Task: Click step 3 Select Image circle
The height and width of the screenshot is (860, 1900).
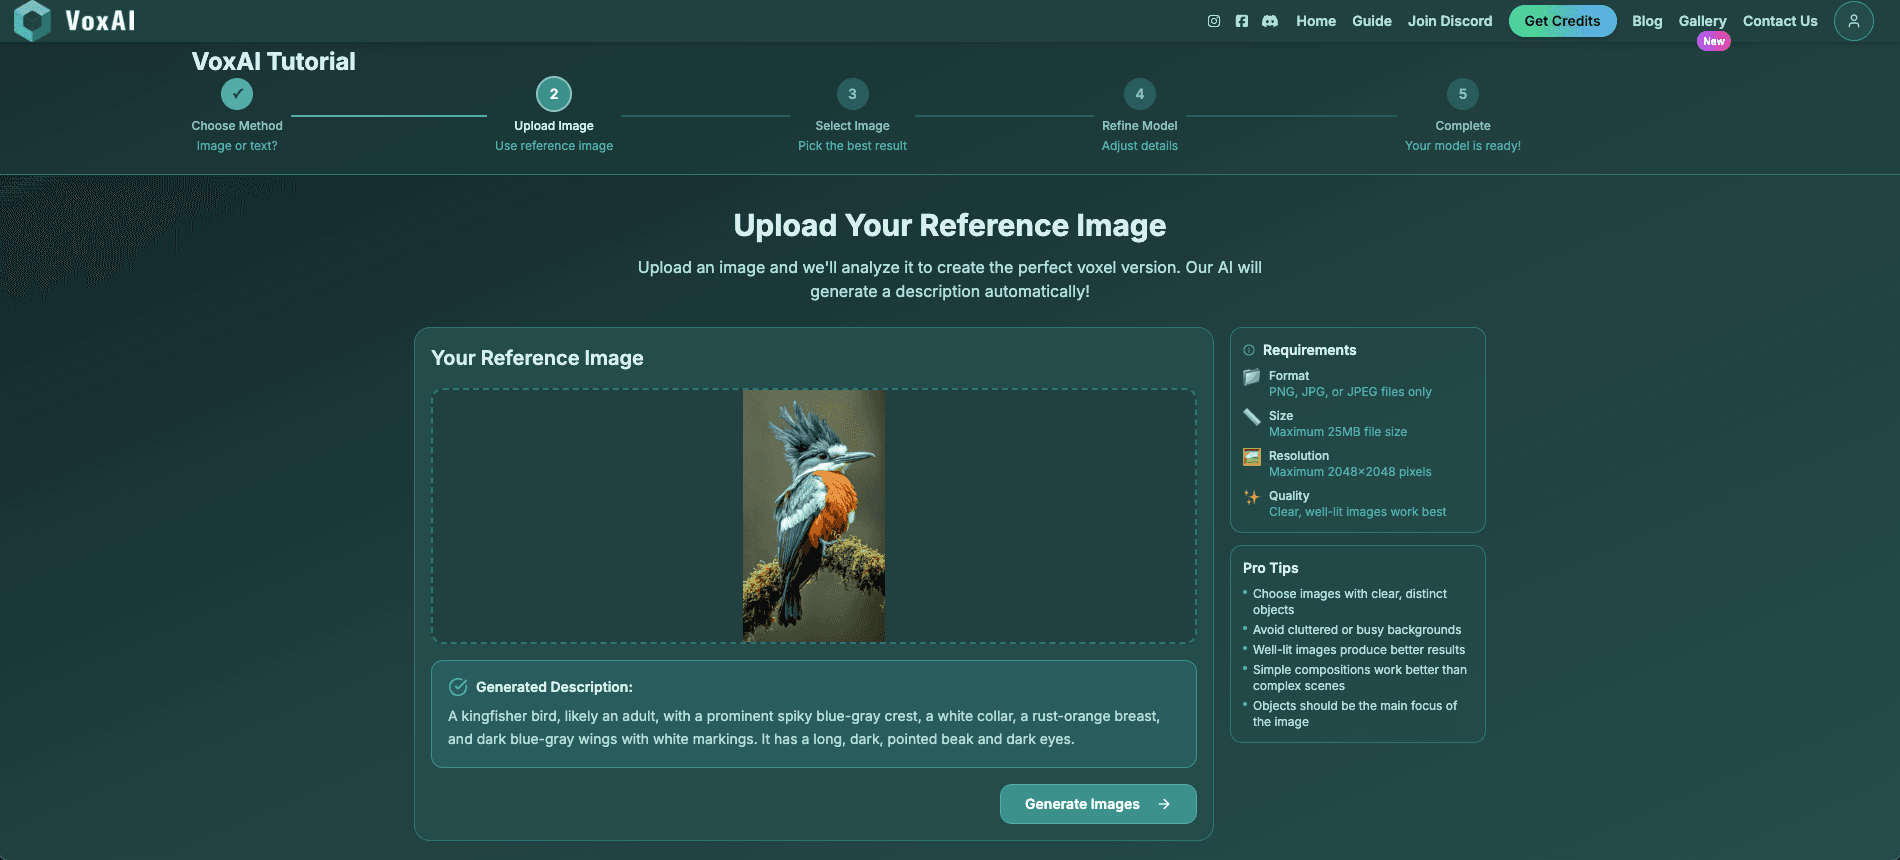Action: pyautogui.click(x=852, y=94)
